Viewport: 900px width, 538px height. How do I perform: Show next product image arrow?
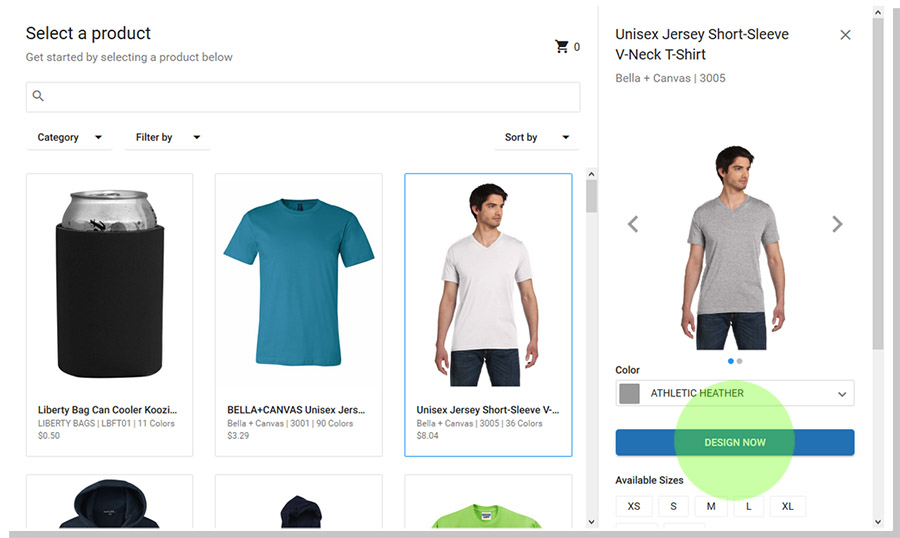pyautogui.click(x=837, y=224)
